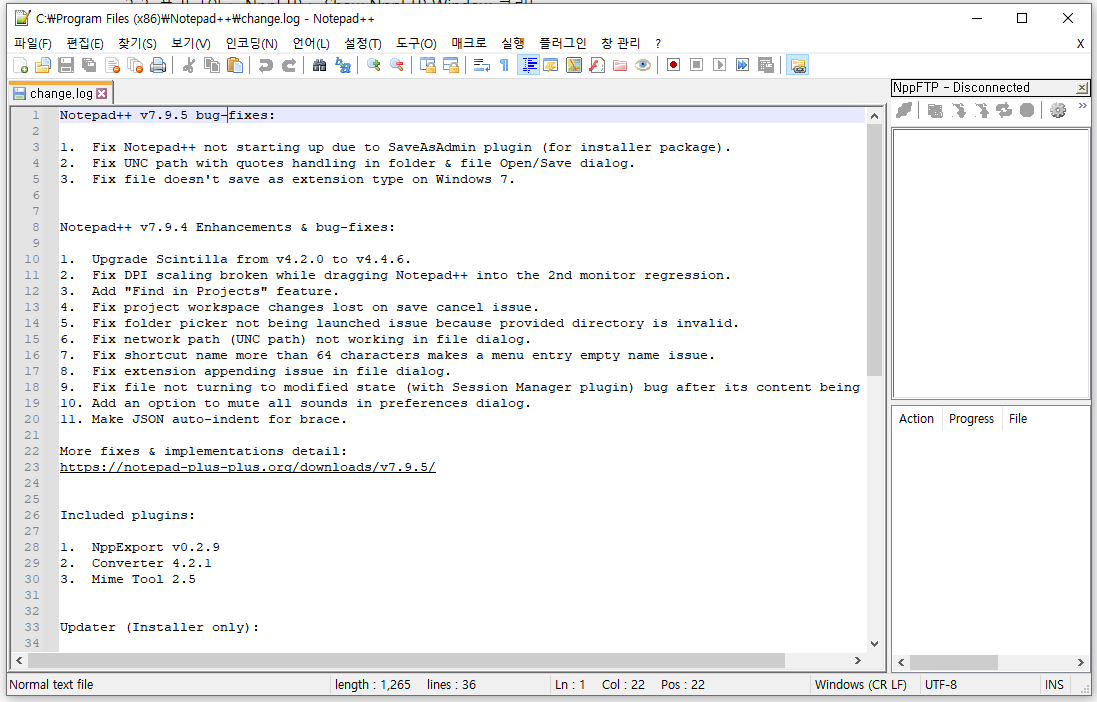1097x702 pixels.
Task: Create a new document with the New icon
Action: [x=20, y=66]
